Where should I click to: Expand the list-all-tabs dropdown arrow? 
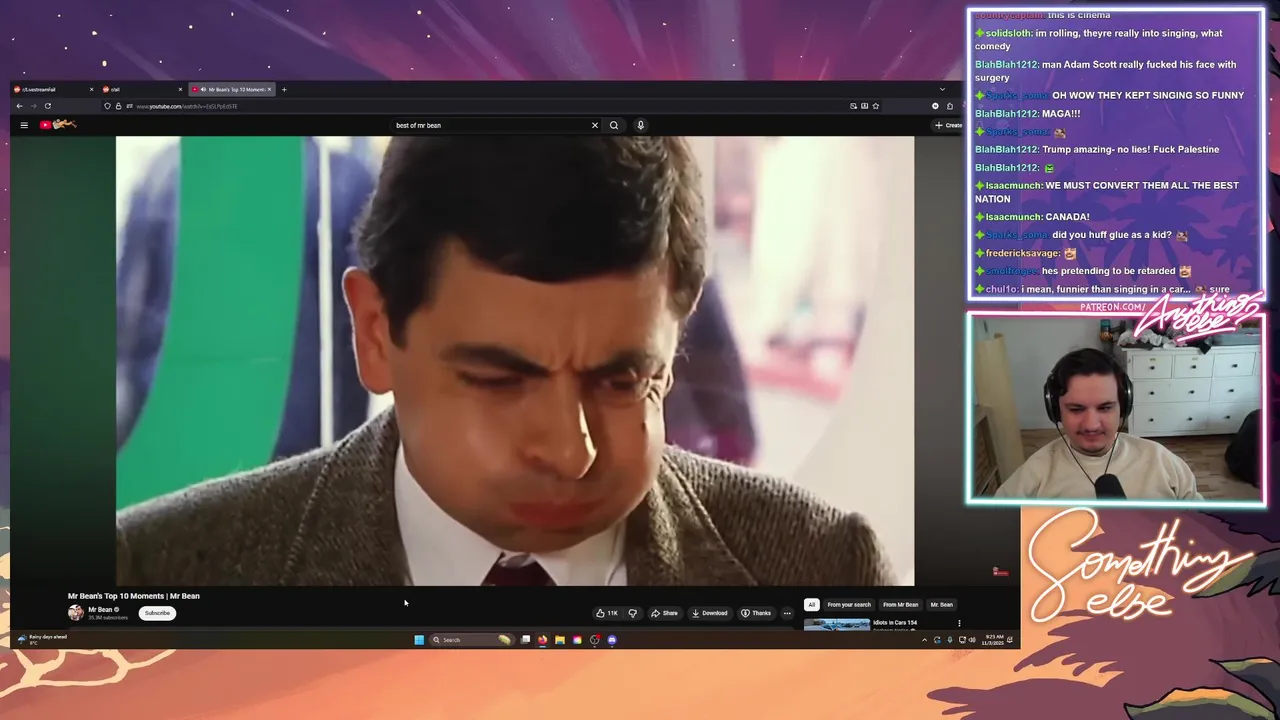(x=941, y=89)
